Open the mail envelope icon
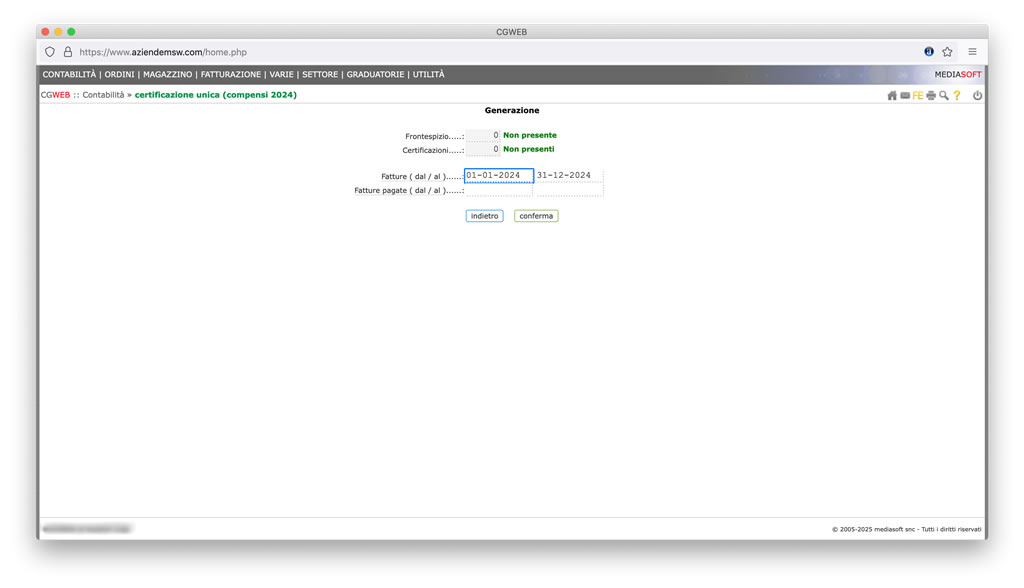The height and width of the screenshot is (588, 1024). tap(905, 96)
